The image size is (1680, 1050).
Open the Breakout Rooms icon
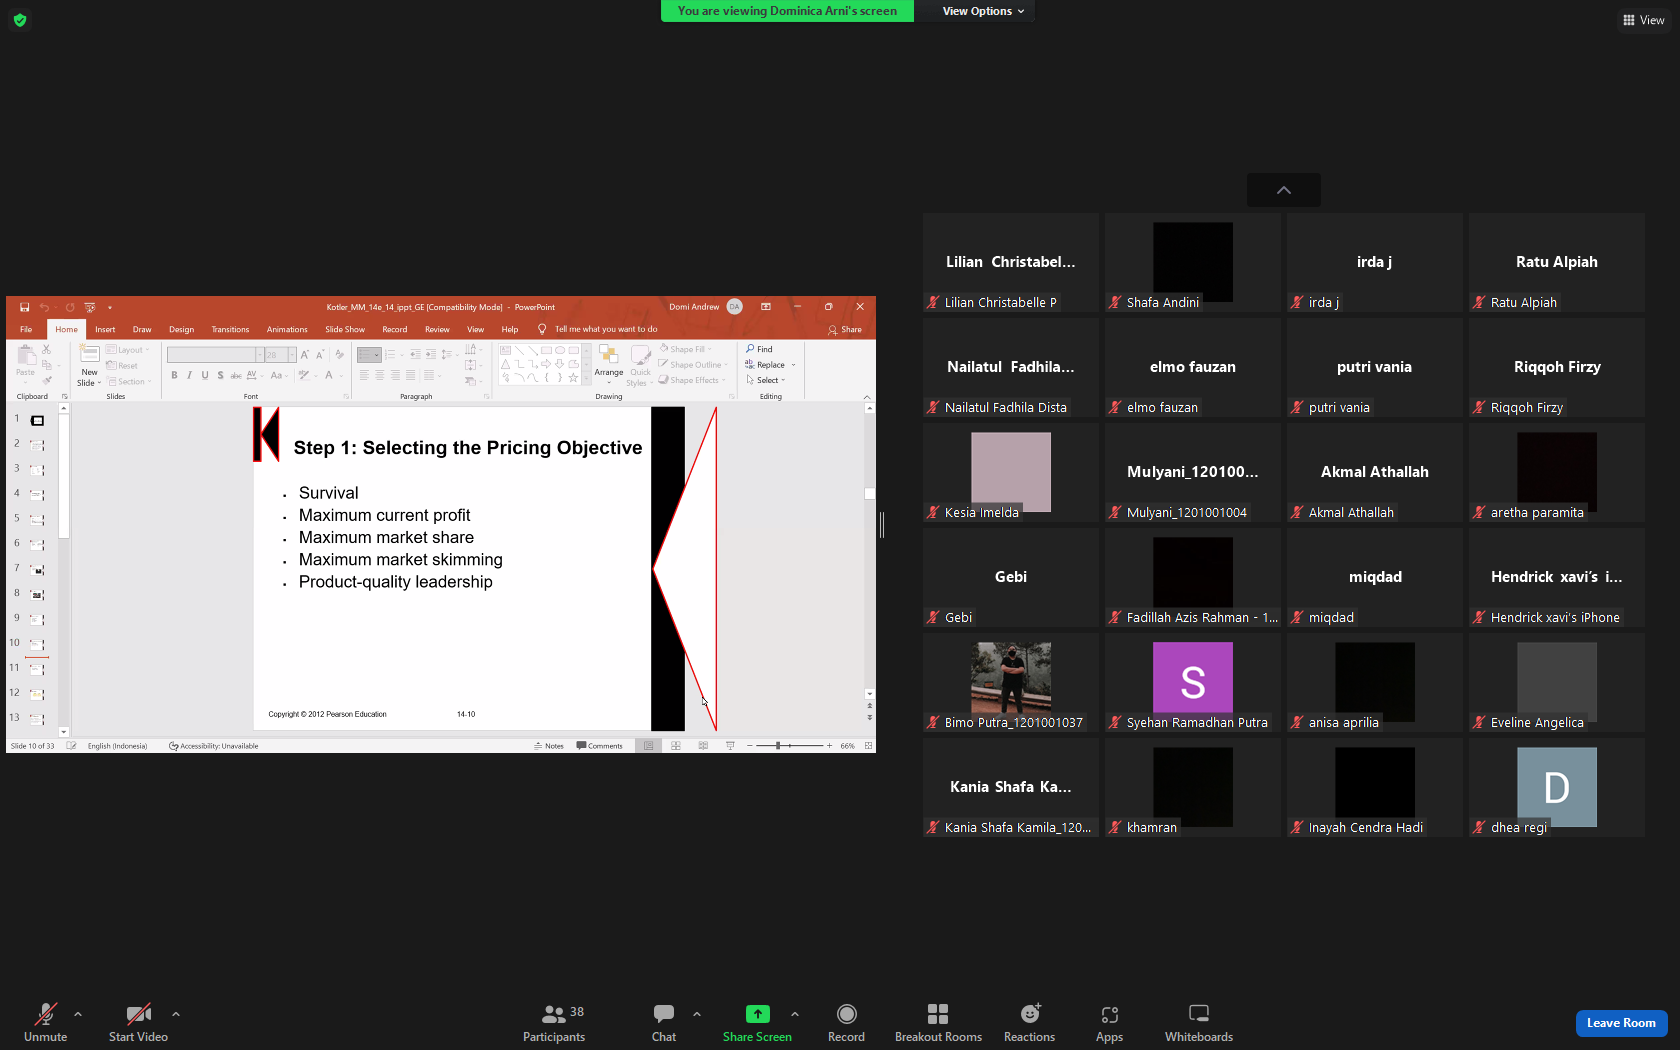[x=938, y=1014]
